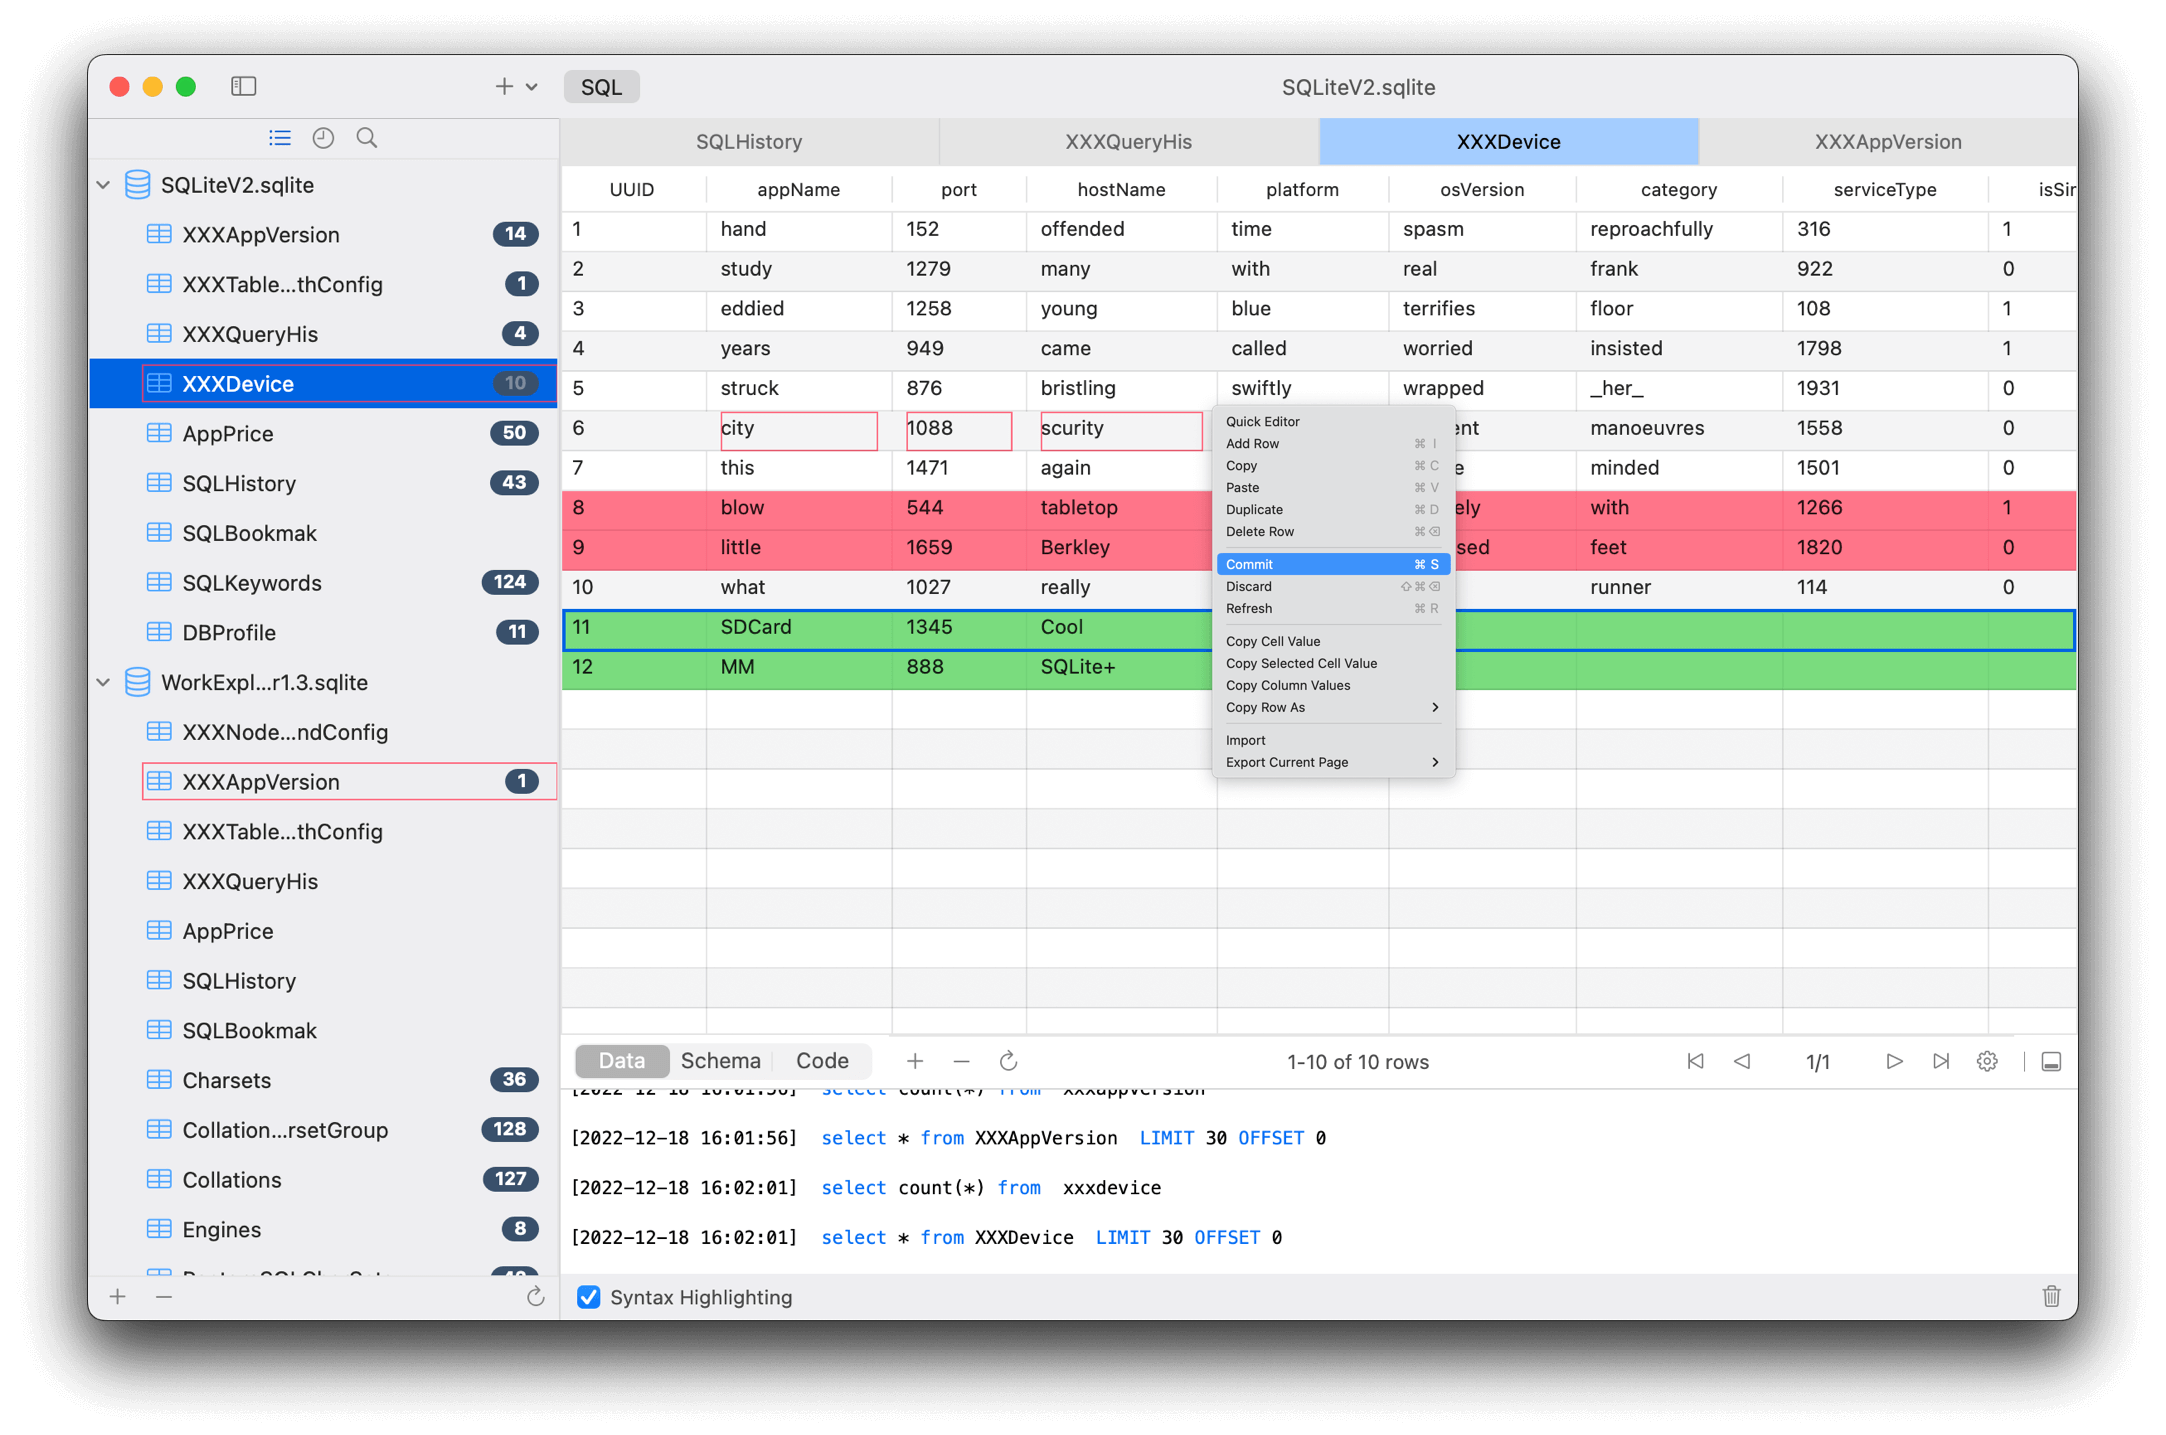The width and height of the screenshot is (2166, 1435).
Task: Open the Charsets table
Action: 323,1080
